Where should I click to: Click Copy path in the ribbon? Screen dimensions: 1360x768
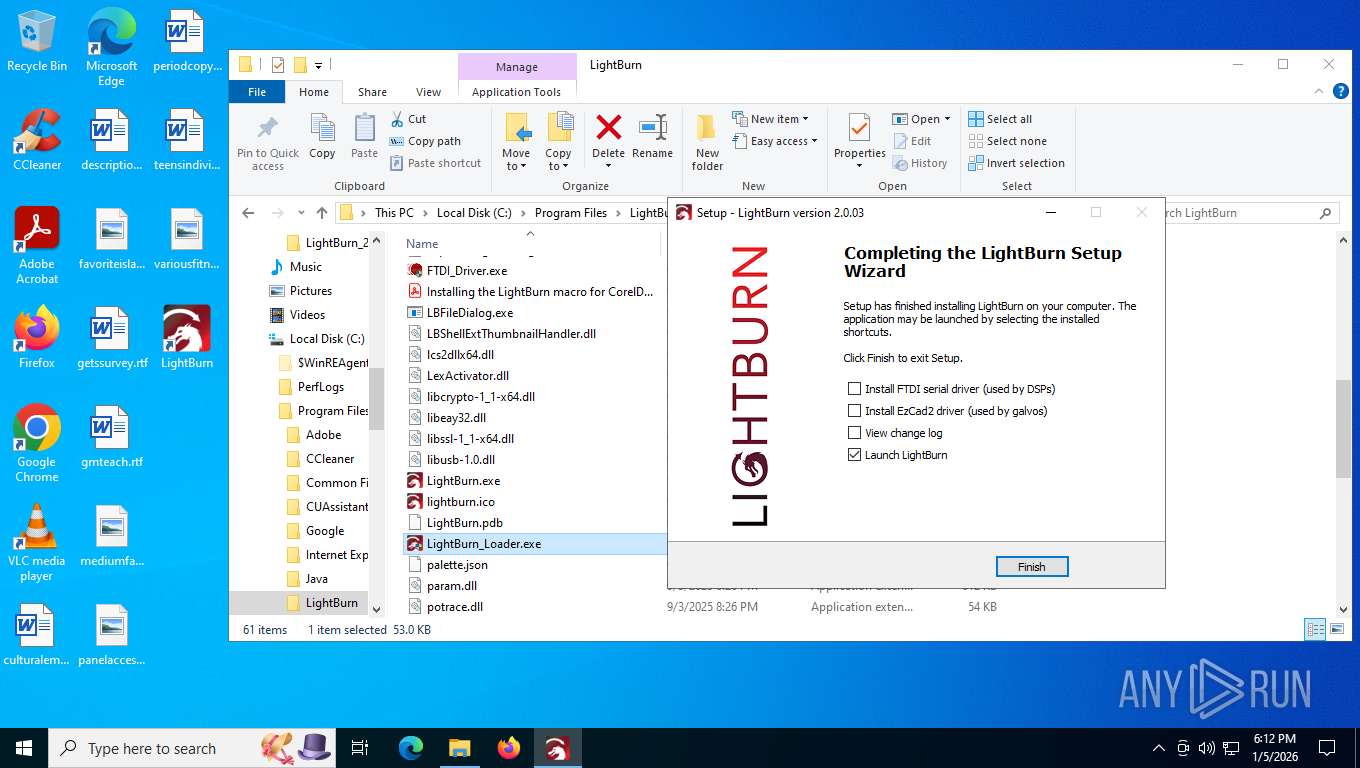pos(425,141)
